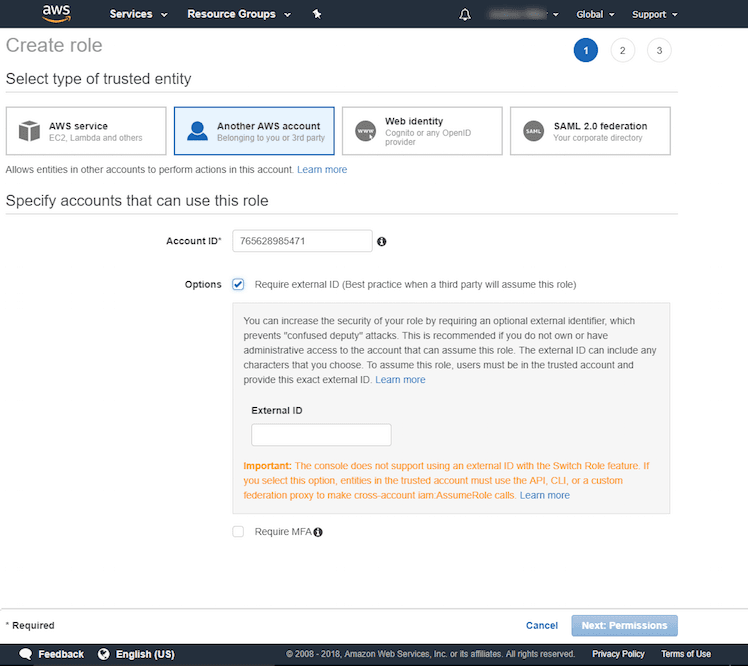Uncheck the Require external ID checkbox

[238, 284]
